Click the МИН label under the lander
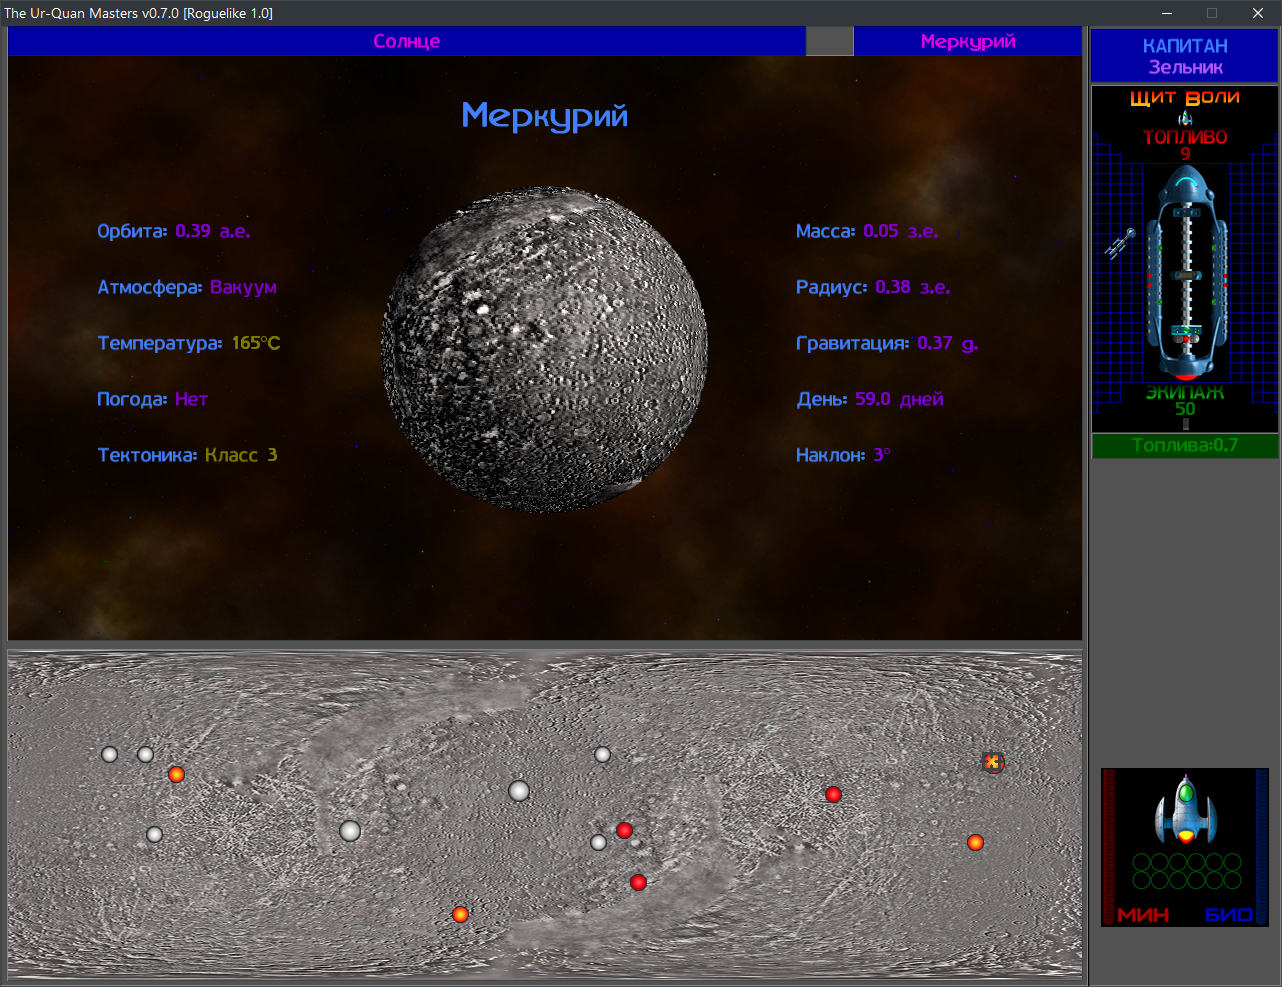Screen dimensions: 1282x987 pos(1143,915)
